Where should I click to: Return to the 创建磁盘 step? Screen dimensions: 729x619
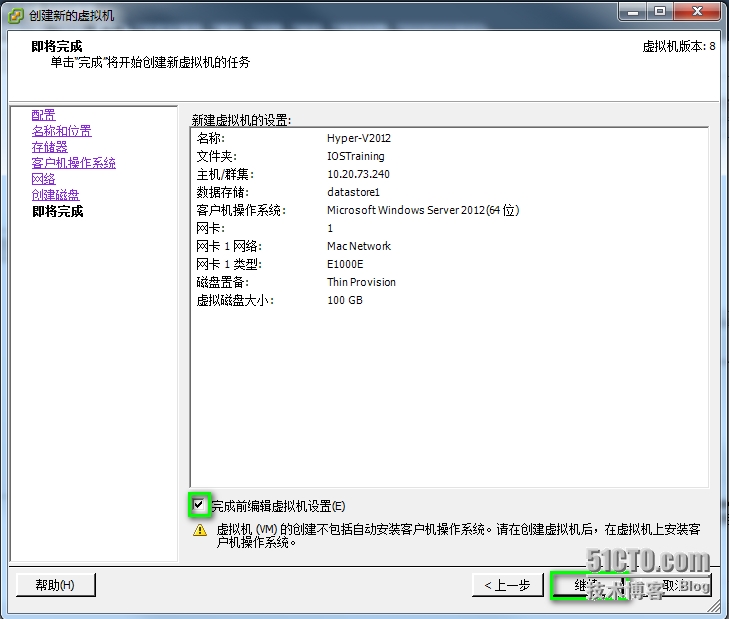pos(55,195)
